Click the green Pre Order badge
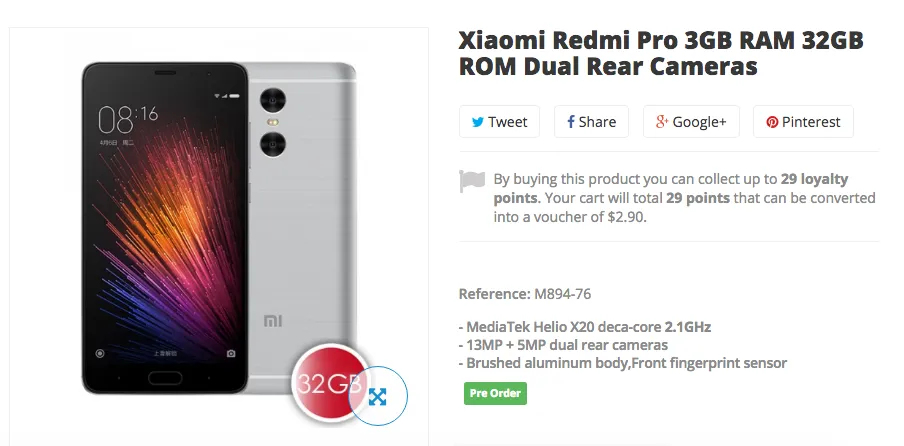904x446 pixels. 495,394
